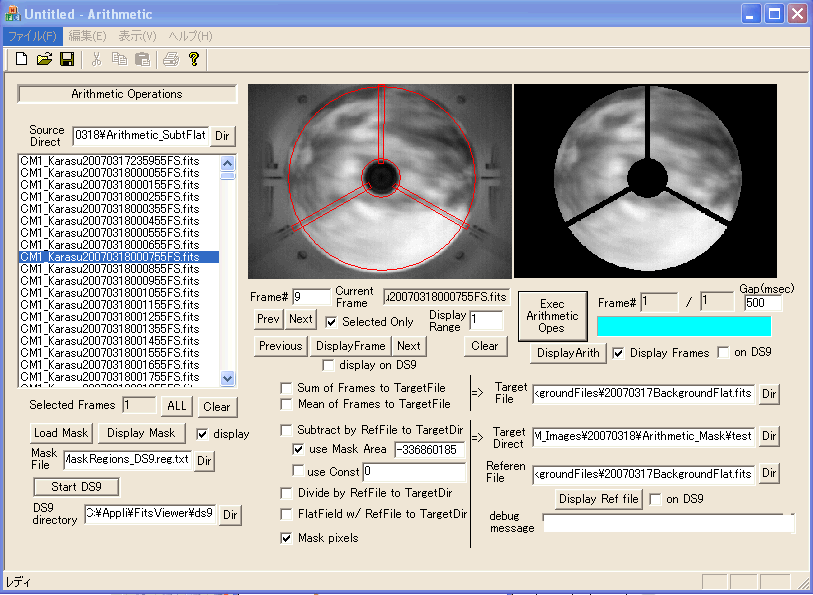Open the ファイル(F) menu
This screenshot has width=813, height=595.
pyautogui.click(x=31, y=36)
